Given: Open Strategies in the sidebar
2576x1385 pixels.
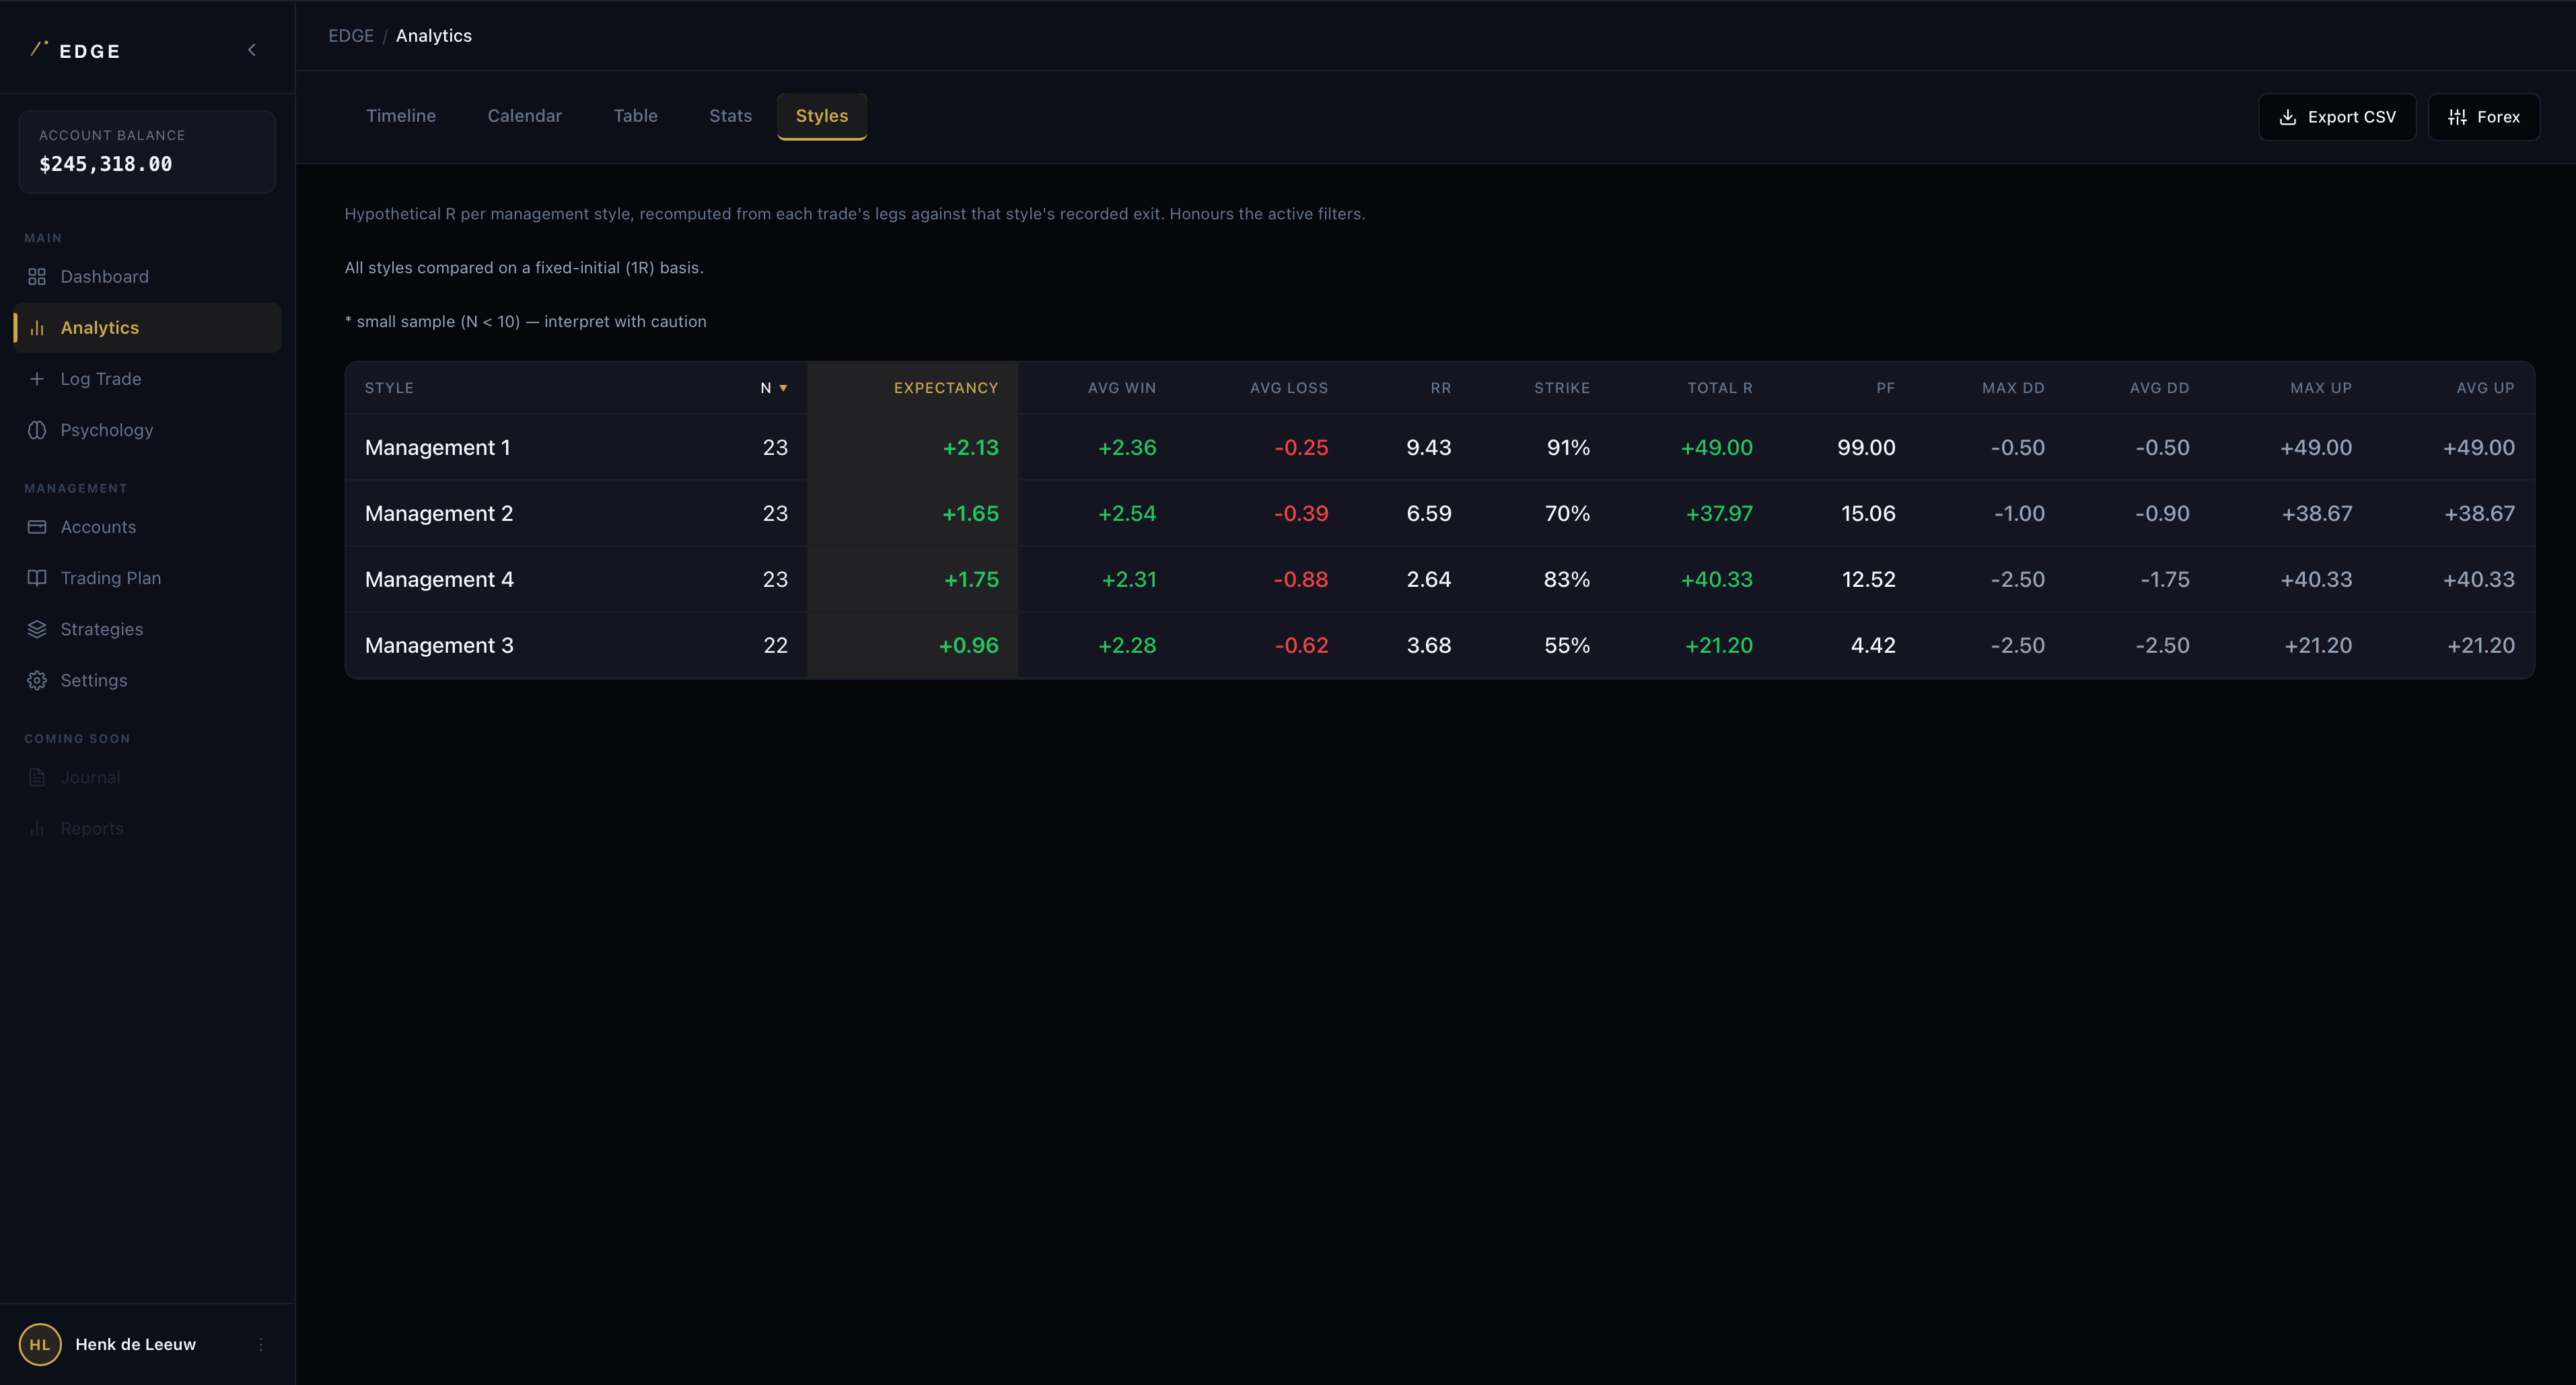Looking at the screenshot, I should click(x=147, y=629).
